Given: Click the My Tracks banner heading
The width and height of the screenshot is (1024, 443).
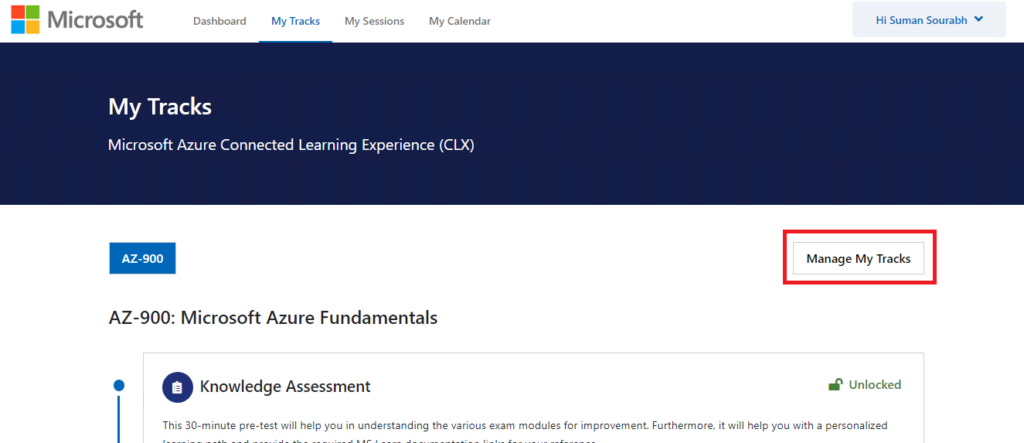Looking at the screenshot, I should 160,107.
